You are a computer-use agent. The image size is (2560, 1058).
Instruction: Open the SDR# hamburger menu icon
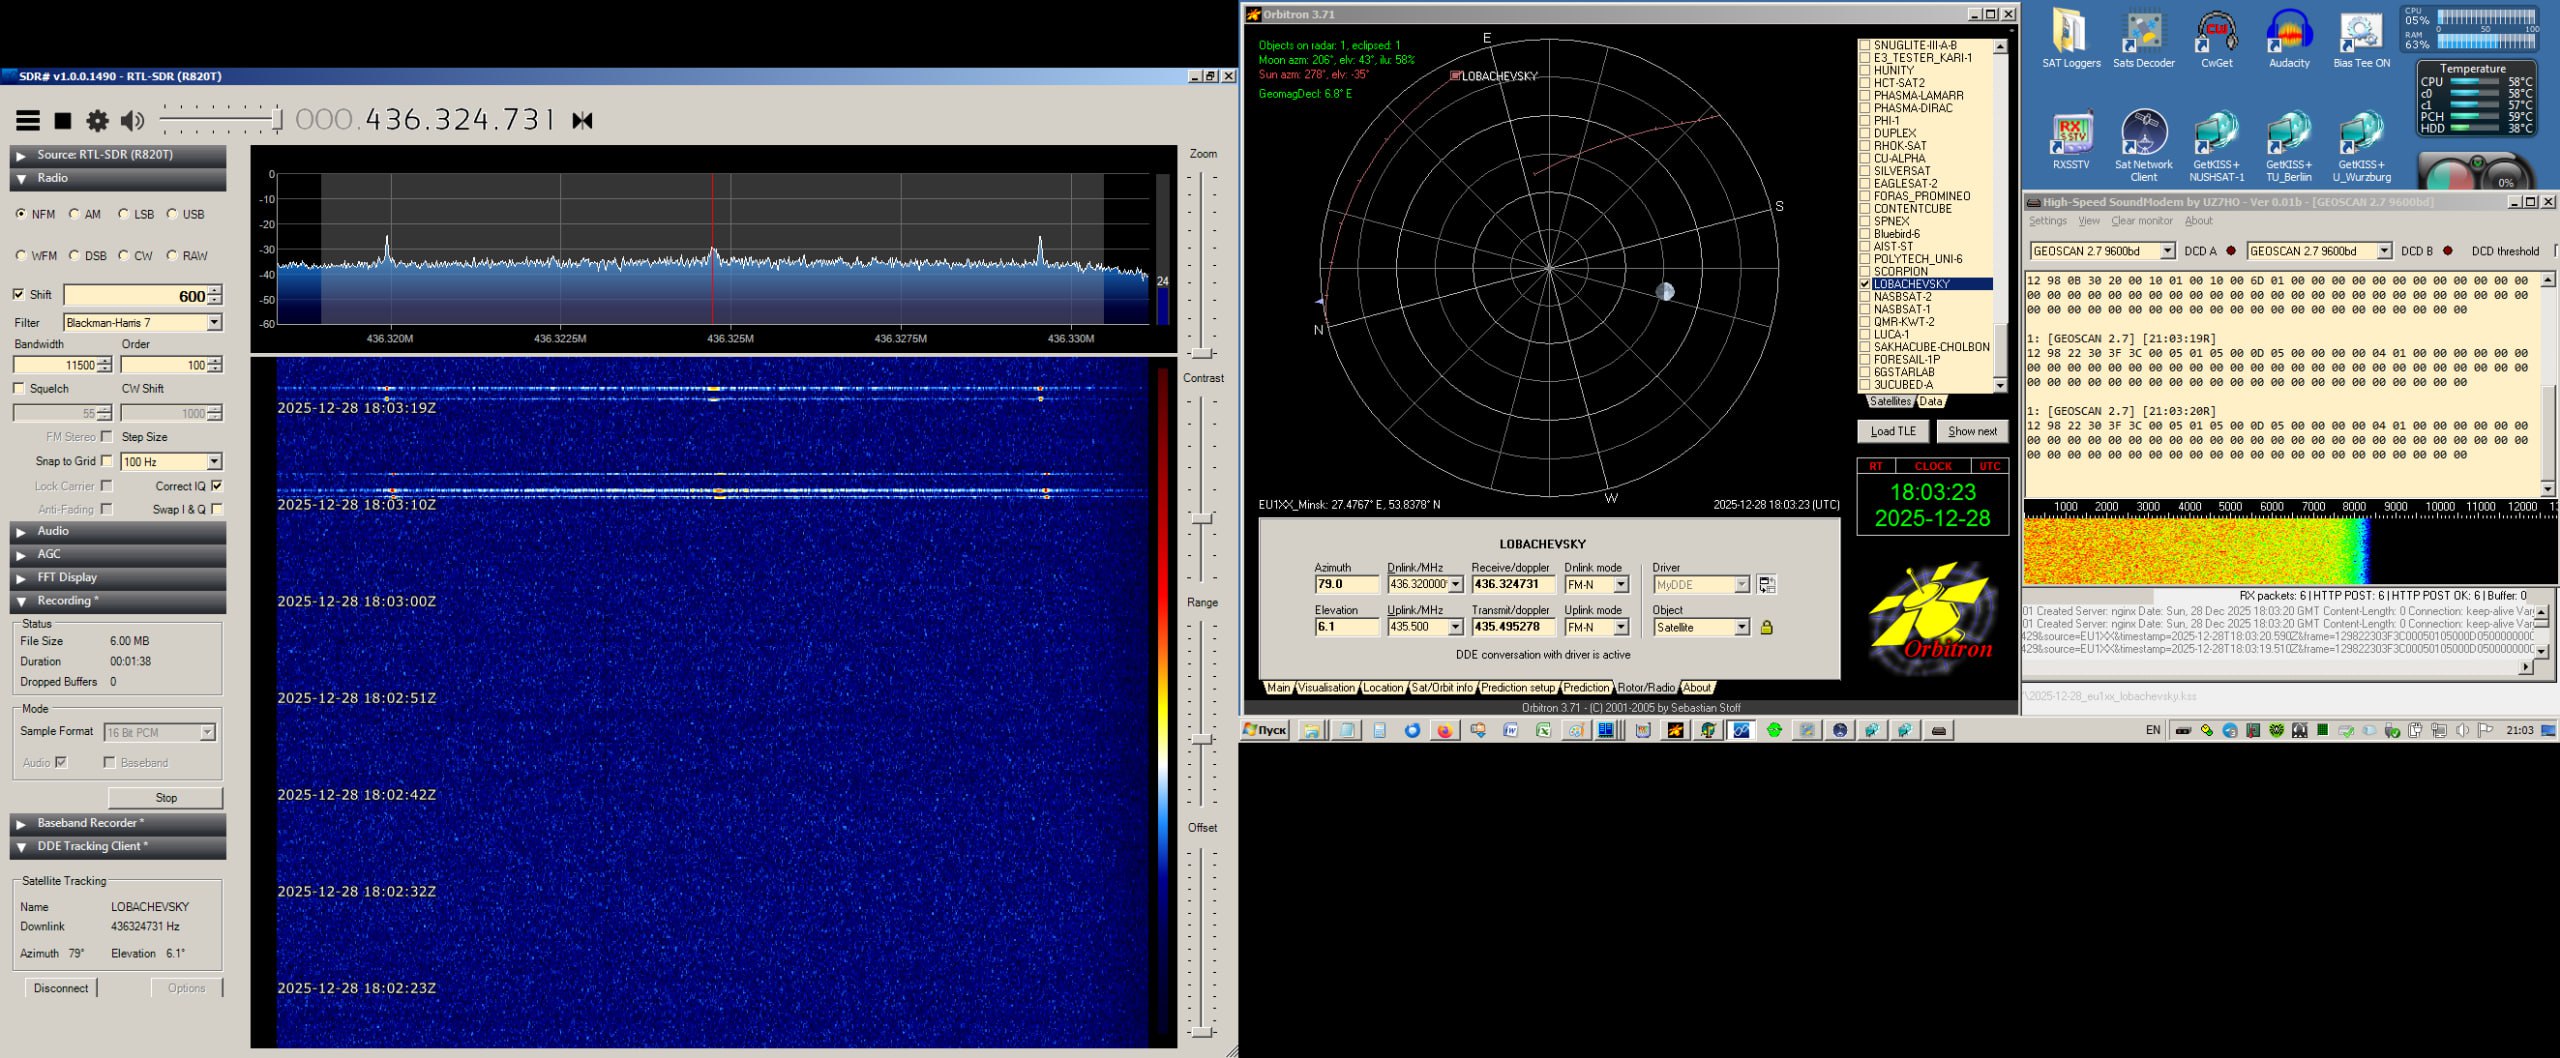click(x=28, y=121)
